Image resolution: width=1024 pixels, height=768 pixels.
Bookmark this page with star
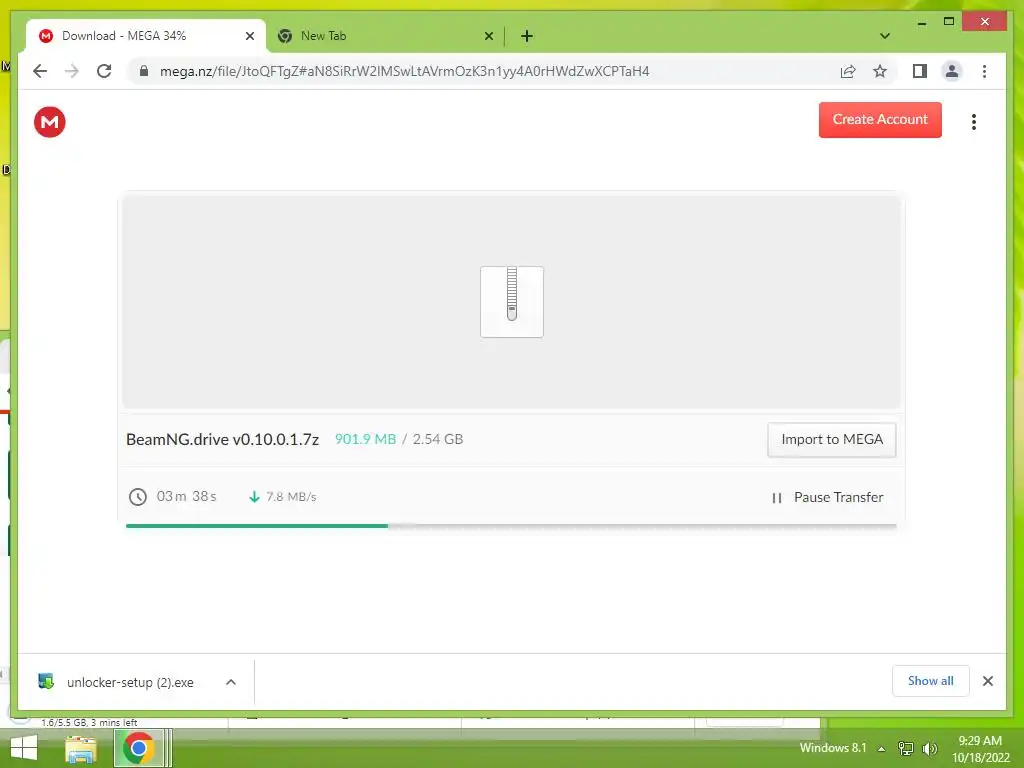(x=880, y=71)
